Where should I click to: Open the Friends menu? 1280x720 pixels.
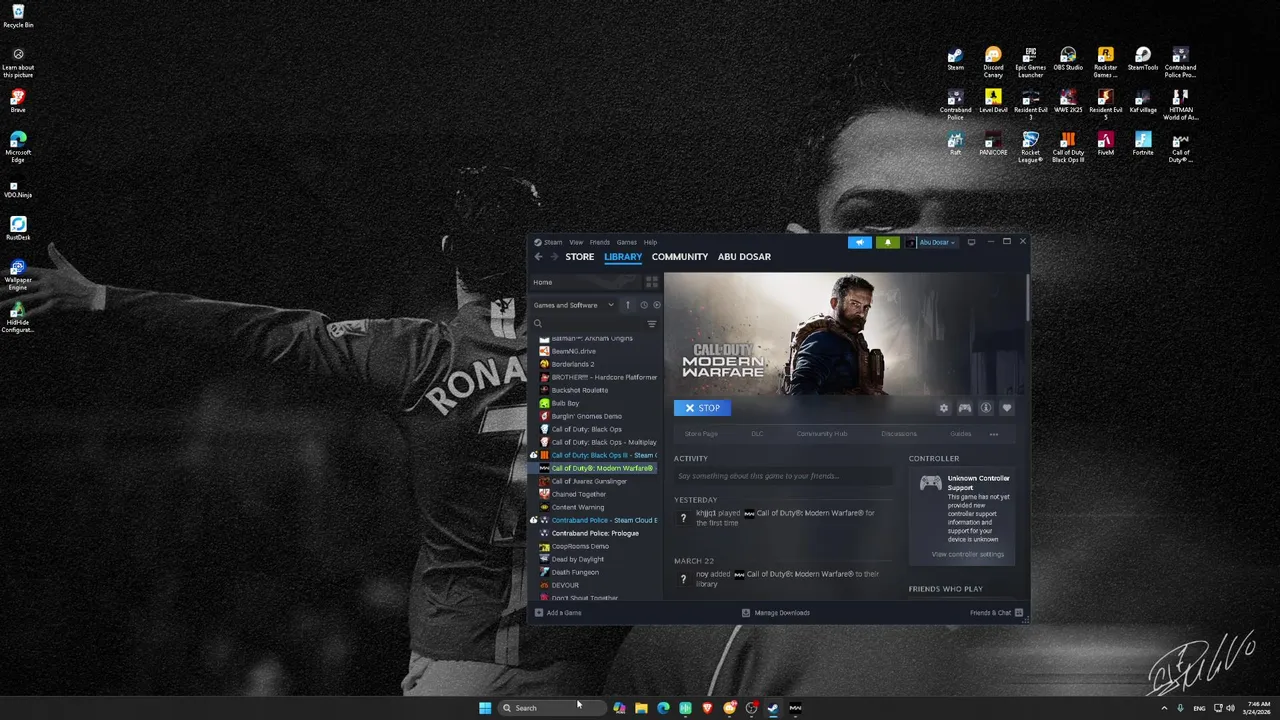pyautogui.click(x=599, y=242)
